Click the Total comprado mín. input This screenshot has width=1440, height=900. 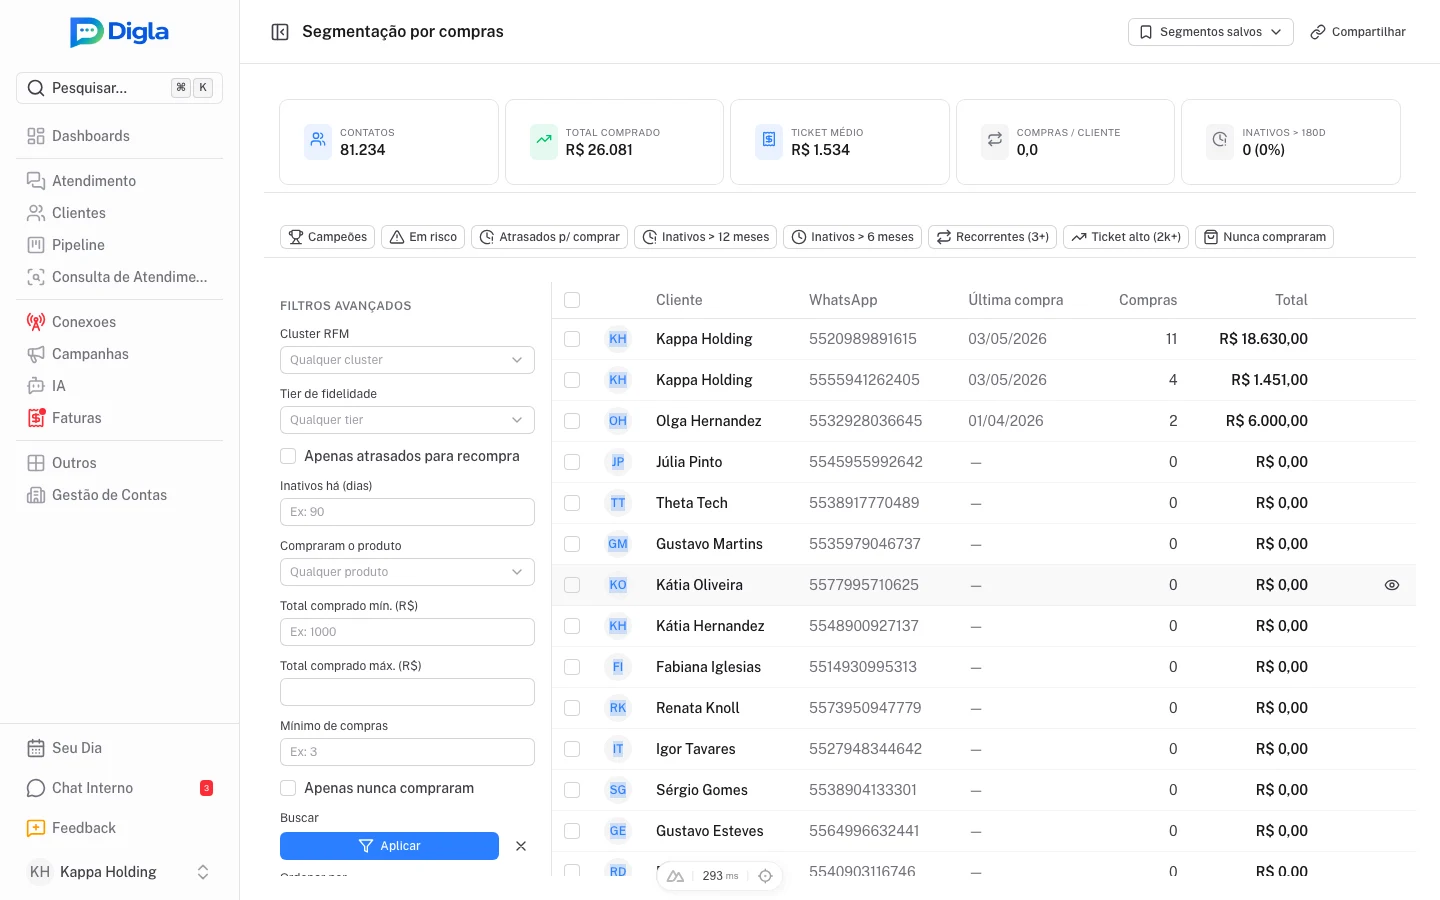pos(407,632)
